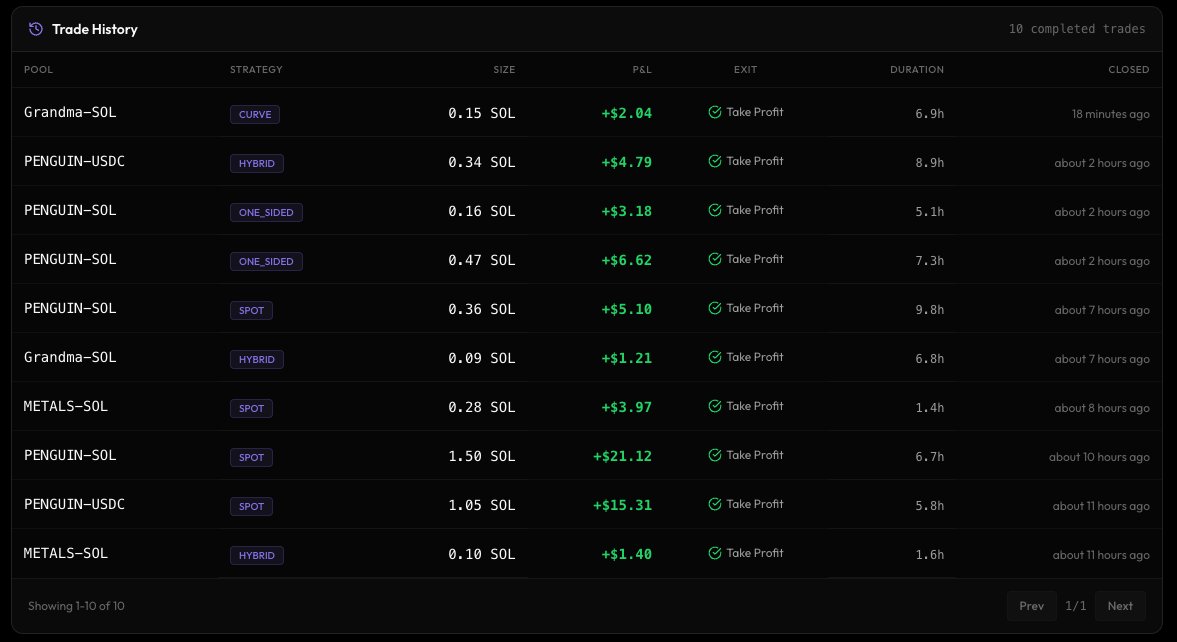This screenshot has height=642, width=1177.
Task: Click the ONE_SIDED badge in the 0.16 SOL row
Action: coord(266,212)
